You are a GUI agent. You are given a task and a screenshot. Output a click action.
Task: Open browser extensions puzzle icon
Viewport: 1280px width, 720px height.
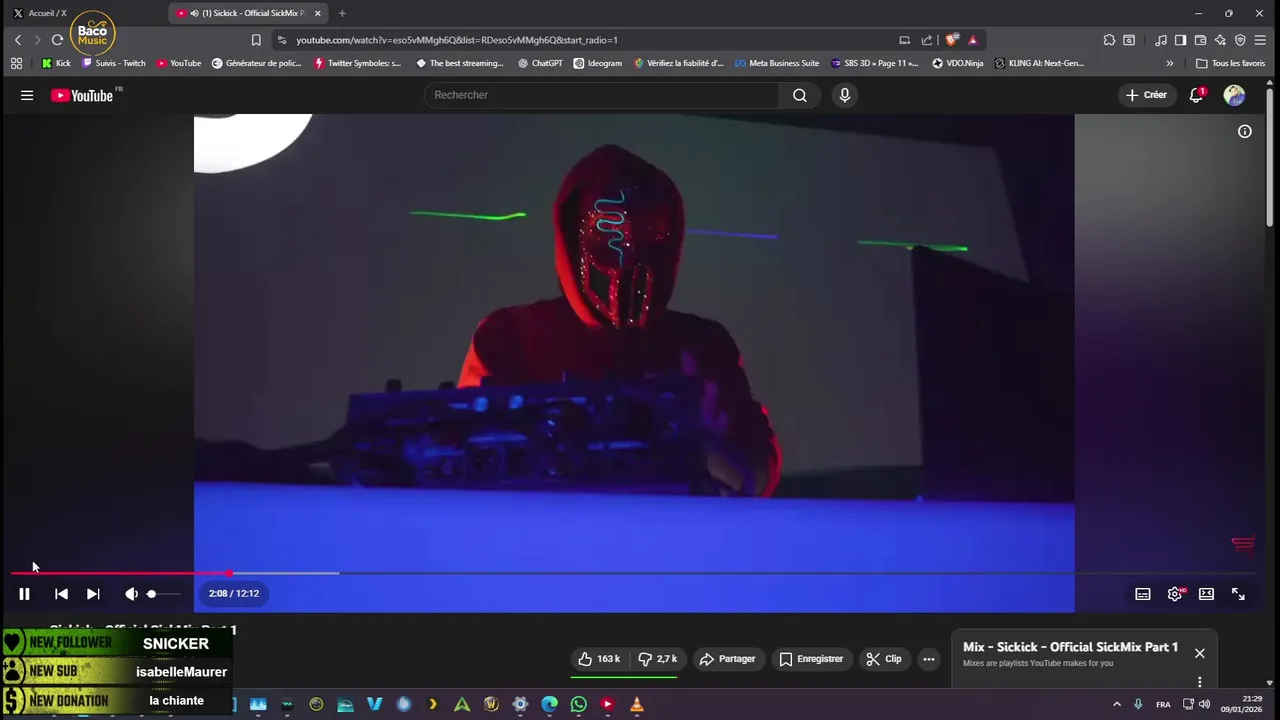1109,40
